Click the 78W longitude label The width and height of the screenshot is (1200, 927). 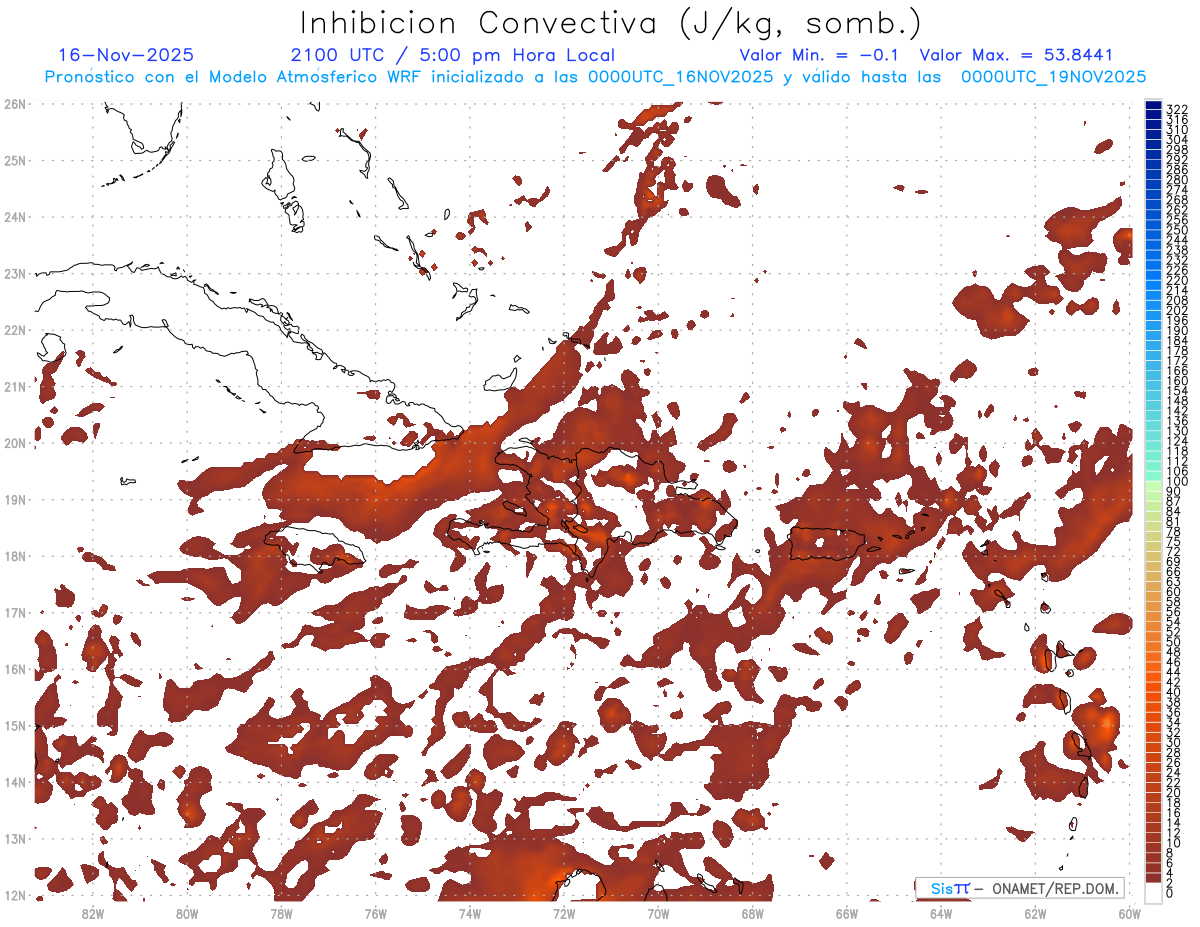281,913
